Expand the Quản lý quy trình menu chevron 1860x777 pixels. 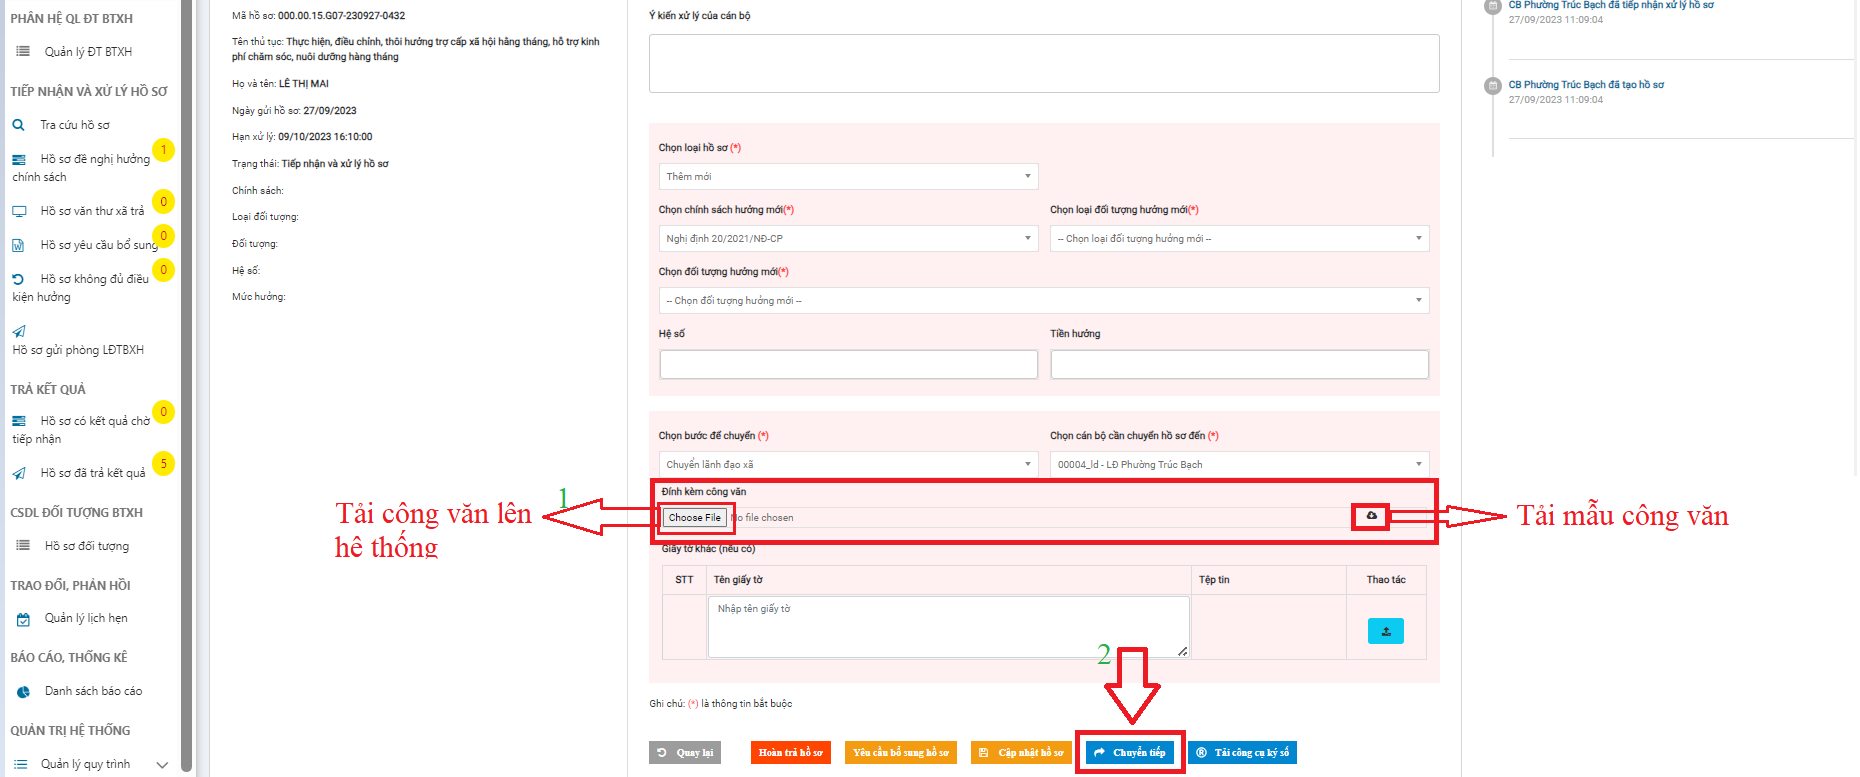[162, 765]
